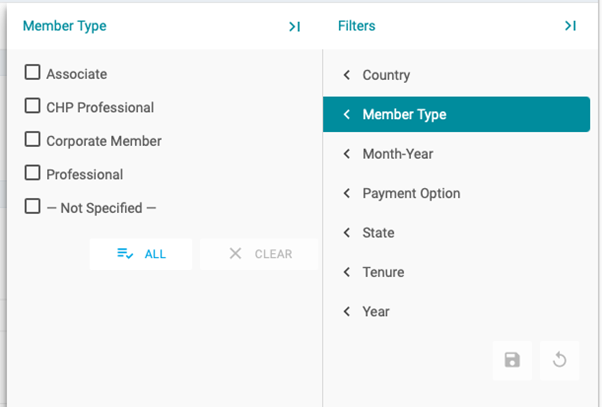Select the Country filter item
Screen dimensions: 602x407
coord(456,75)
